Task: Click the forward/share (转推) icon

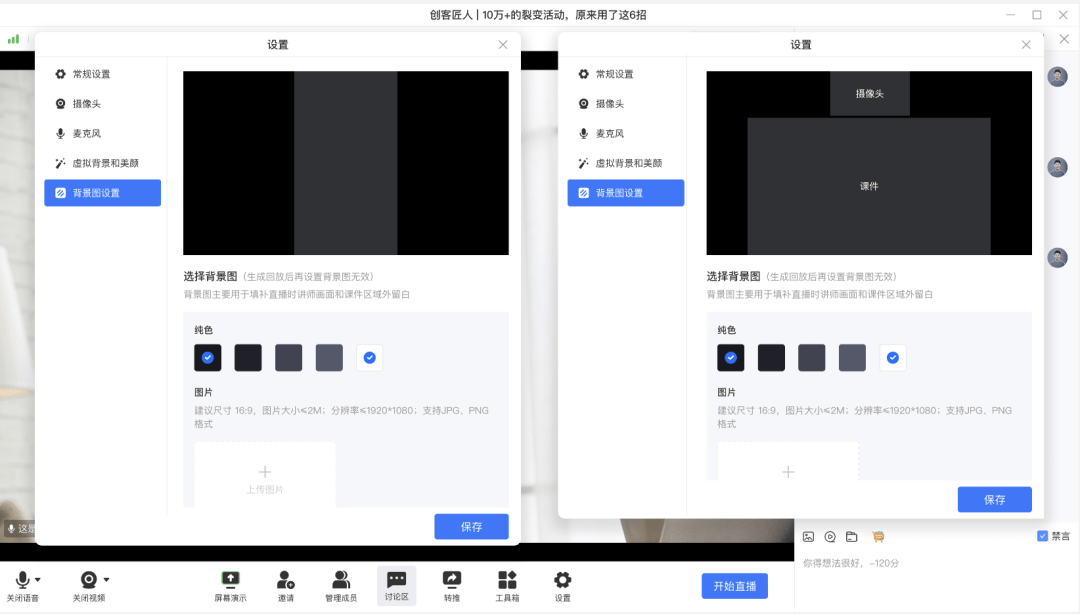Action: [x=452, y=580]
